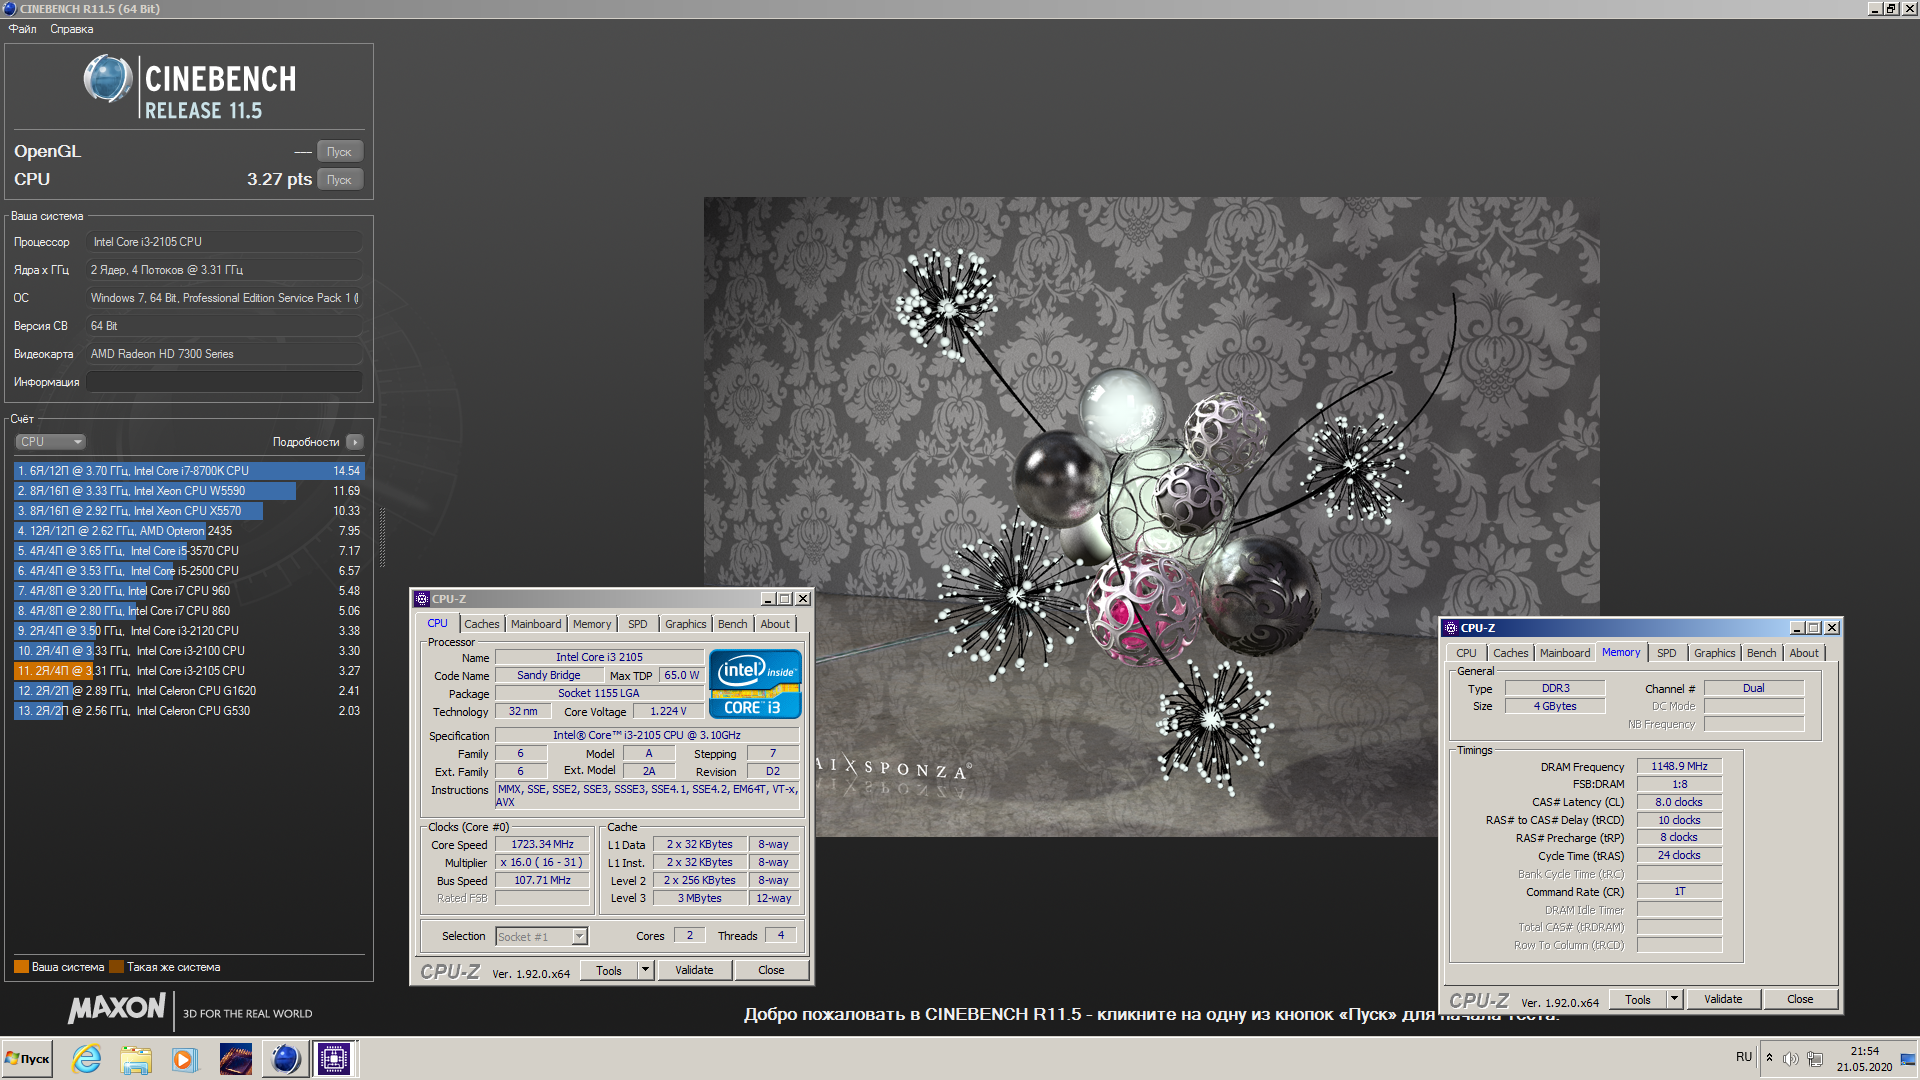This screenshot has height=1080, width=1920.
Task: Open Graphics tab in Memory CPU-Z window
Action: pos(1715,653)
